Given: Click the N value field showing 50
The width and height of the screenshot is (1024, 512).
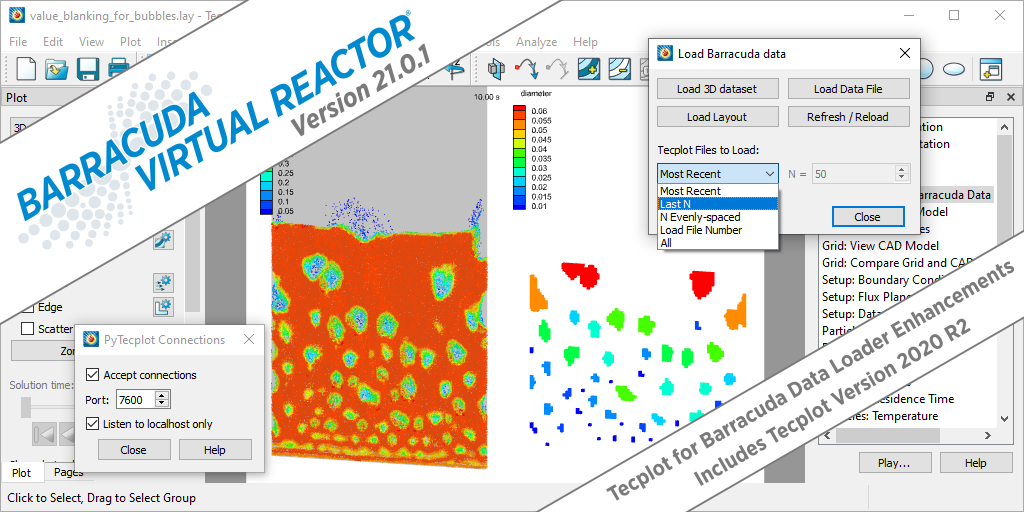Looking at the screenshot, I should click(x=854, y=174).
